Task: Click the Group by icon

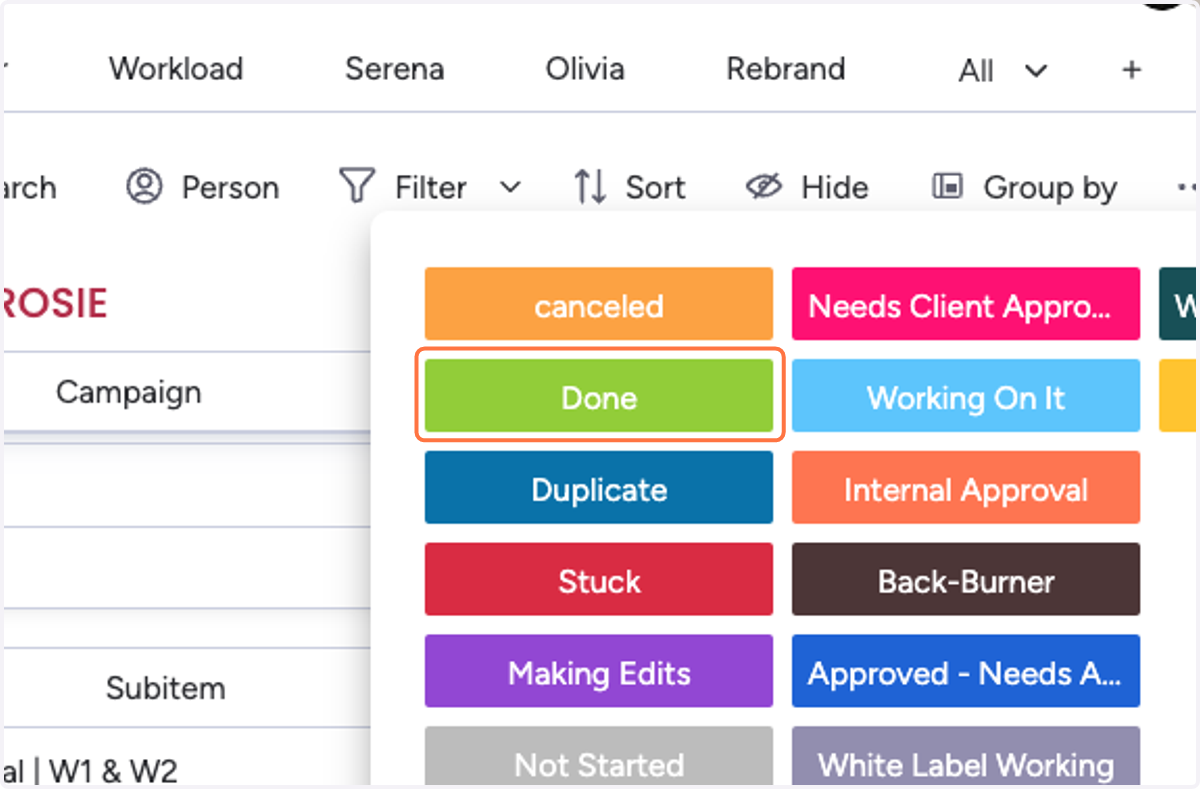Action: [x=947, y=187]
